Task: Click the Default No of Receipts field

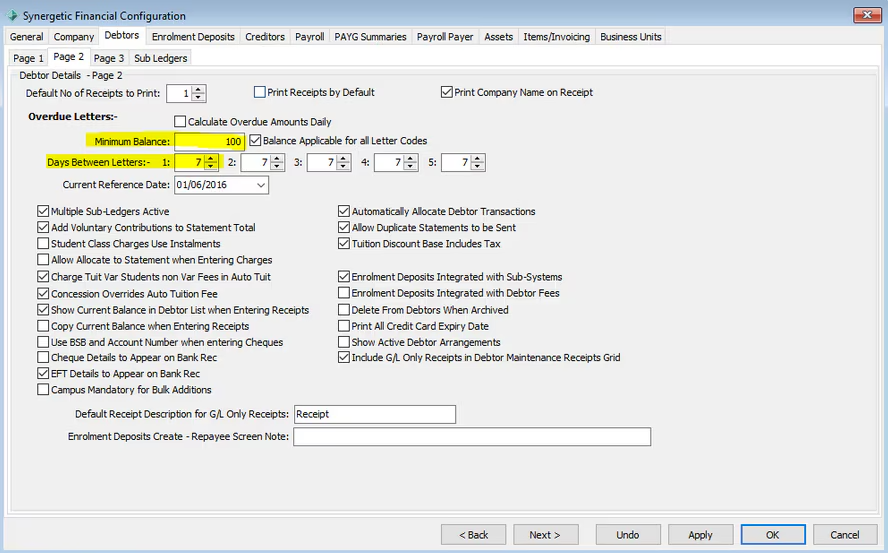Action: [x=179, y=93]
